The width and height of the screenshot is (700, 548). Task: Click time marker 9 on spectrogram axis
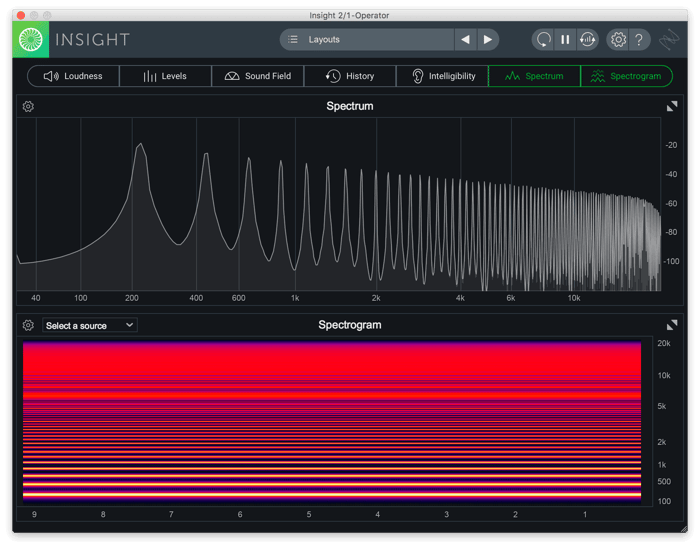tap(34, 515)
